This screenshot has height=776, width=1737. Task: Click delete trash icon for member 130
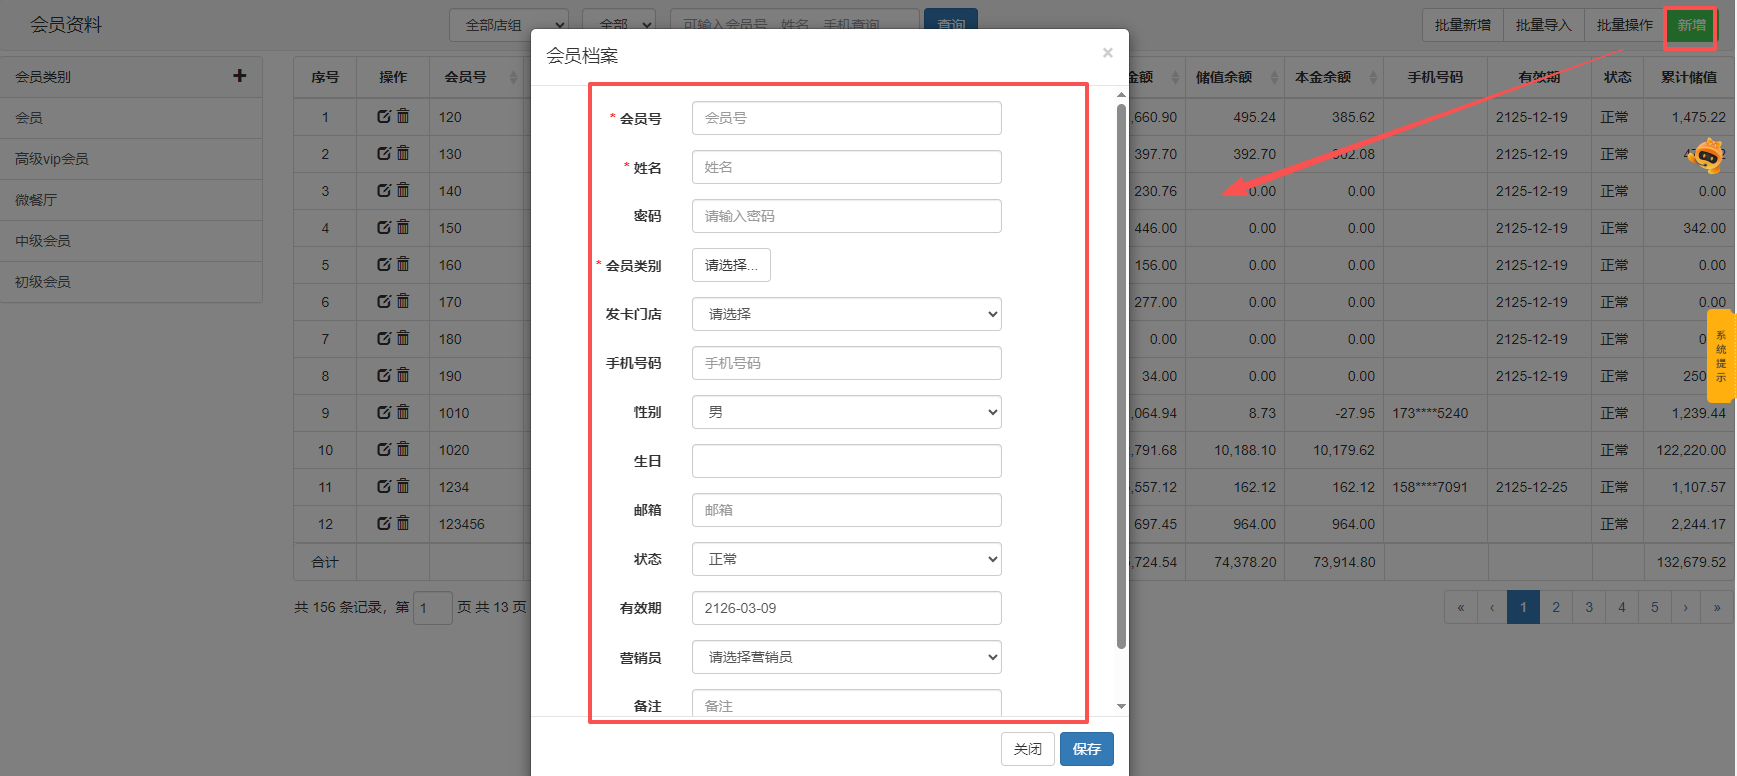403,154
